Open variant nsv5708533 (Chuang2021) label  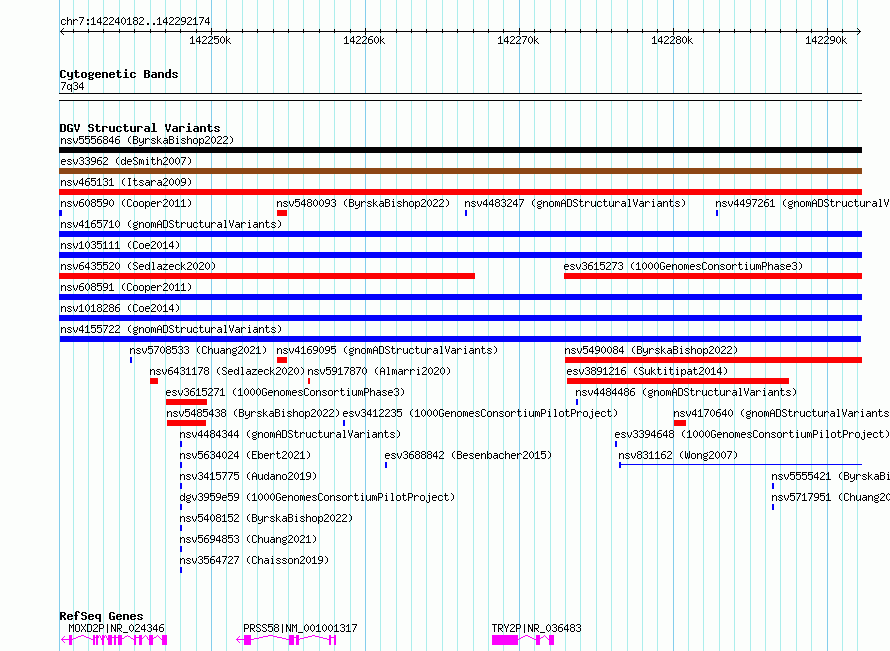[x=198, y=350]
